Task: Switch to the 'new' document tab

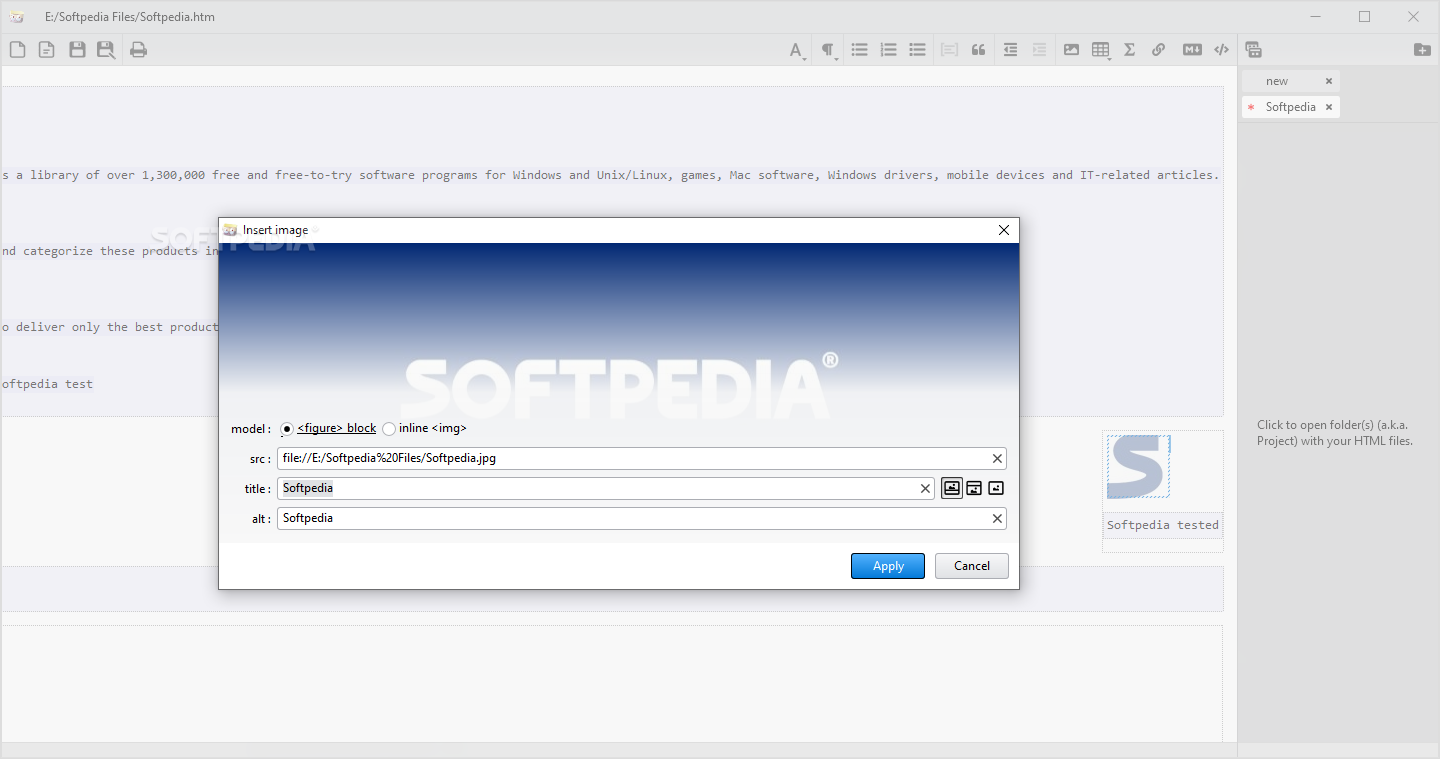Action: coord(1277,81)
